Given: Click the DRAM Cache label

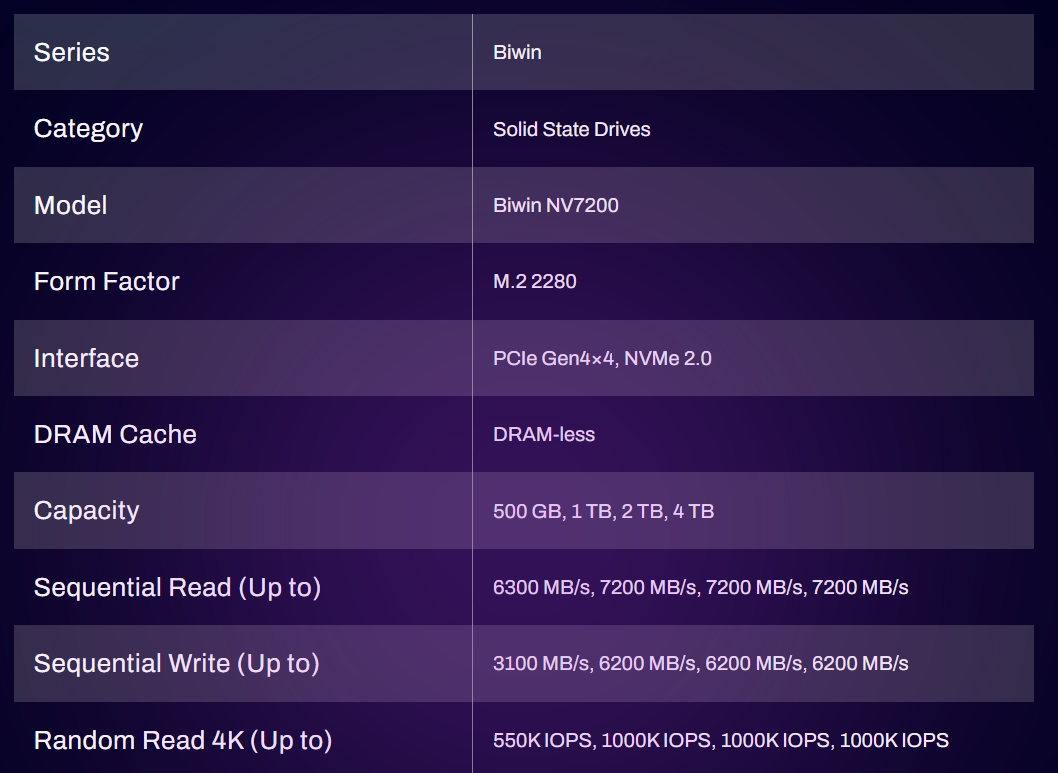Looking at the screenshot, I should click(115, 434).
